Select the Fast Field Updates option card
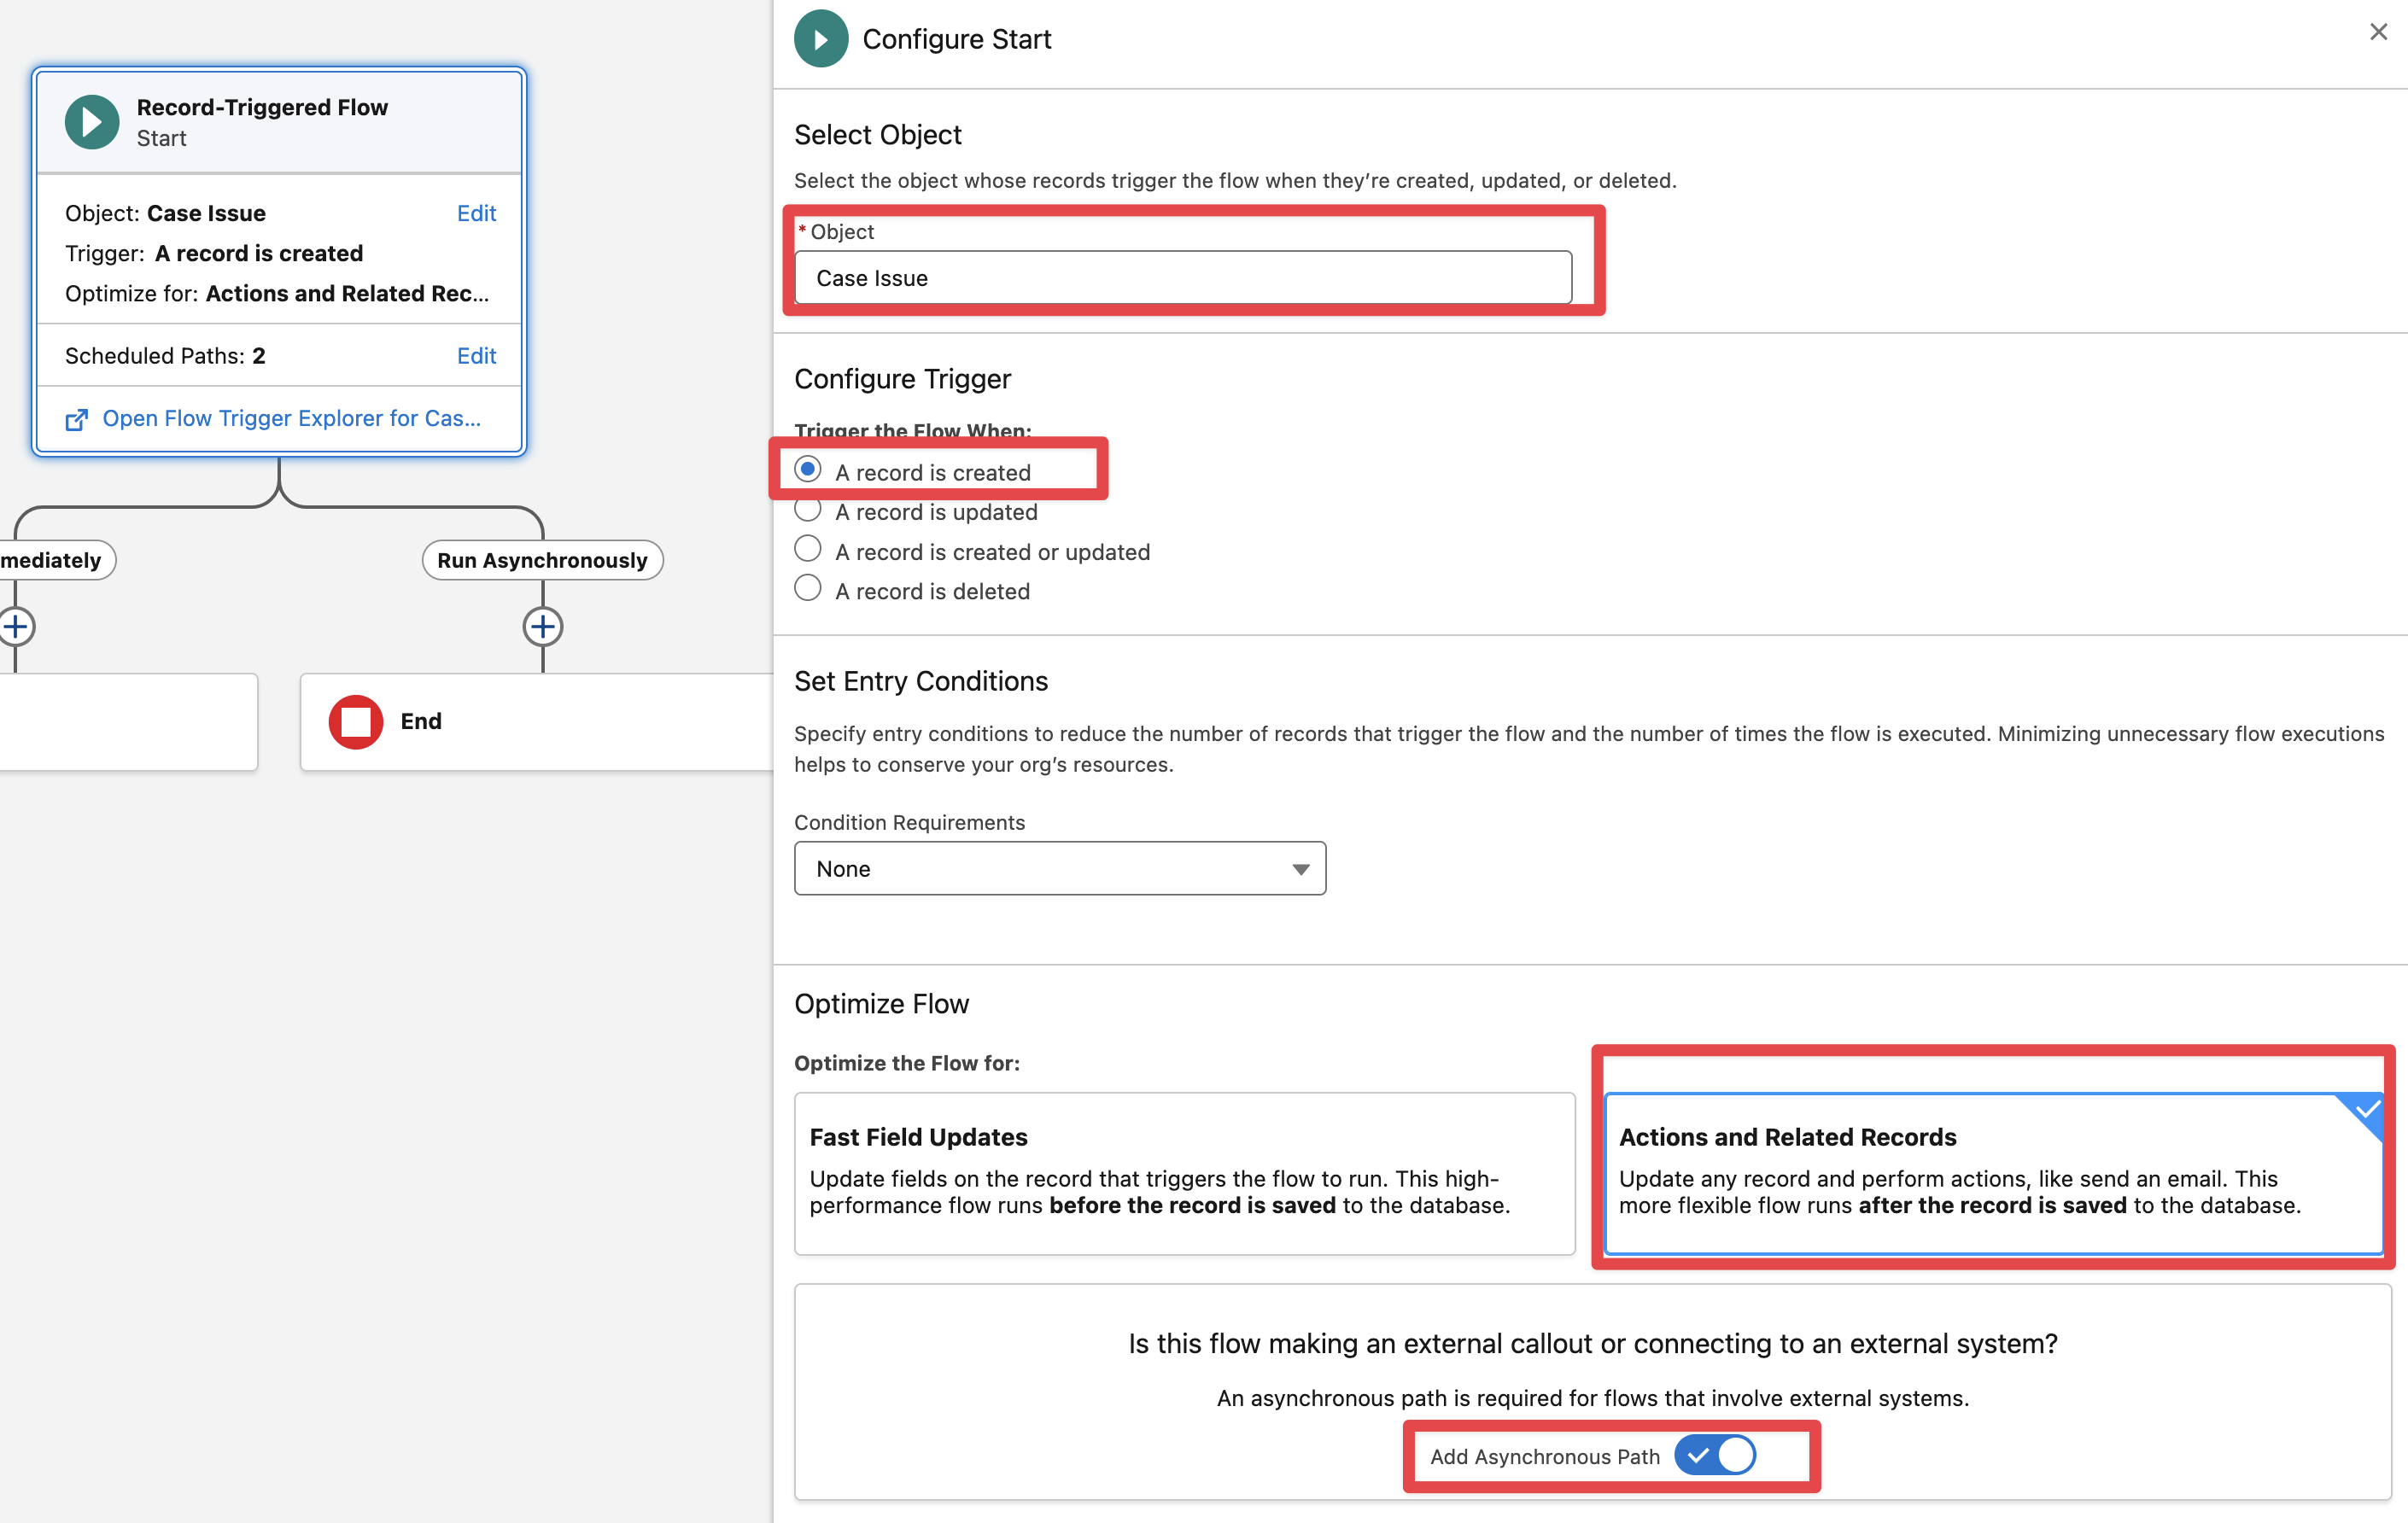2408x1523 pixels. pyautogui.click(x=1184, y=1172)
